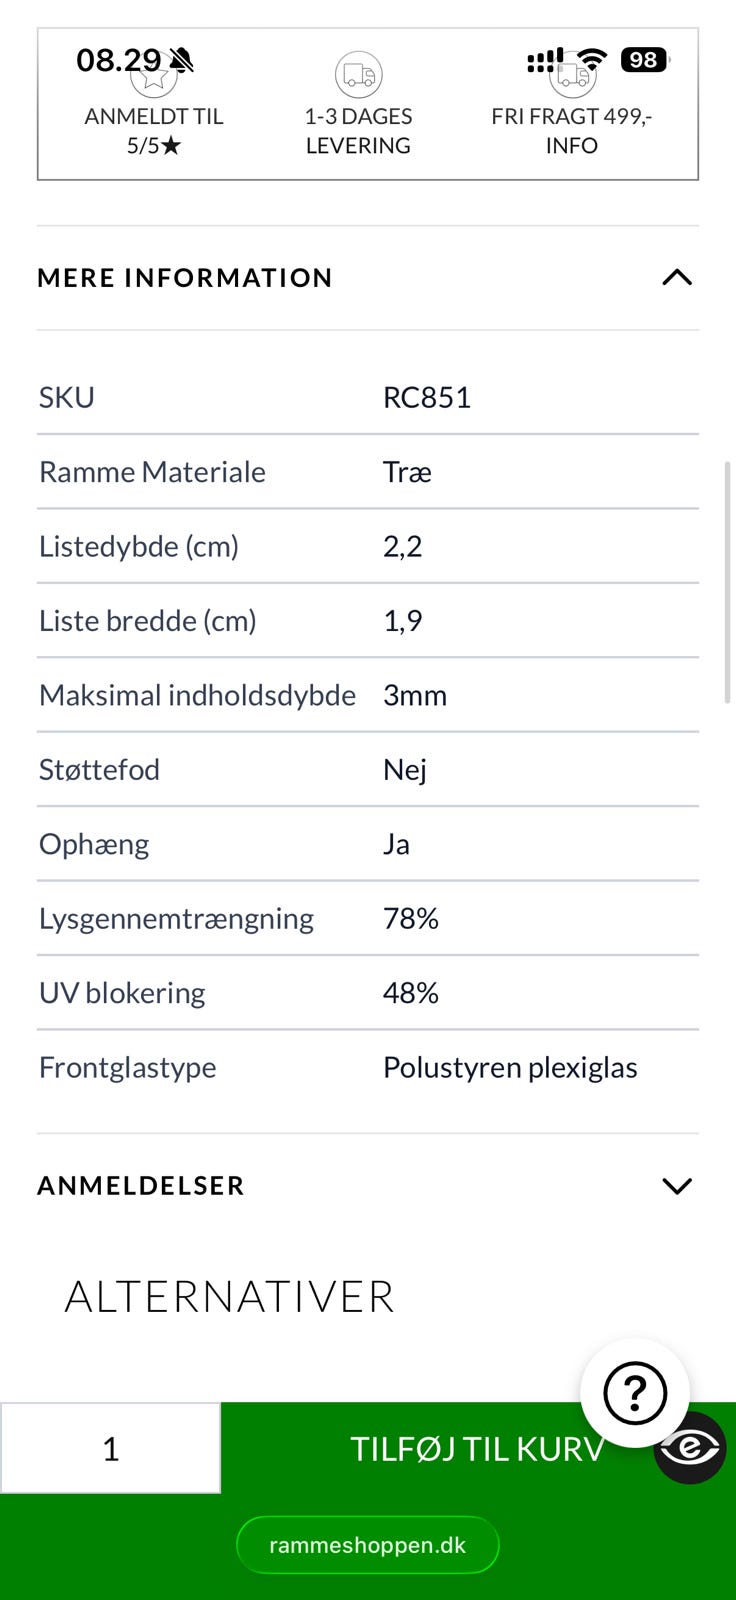Tap the page scrollbar on the right
Viewport: 736px width, 1600px height.
[x=728, y=582]
